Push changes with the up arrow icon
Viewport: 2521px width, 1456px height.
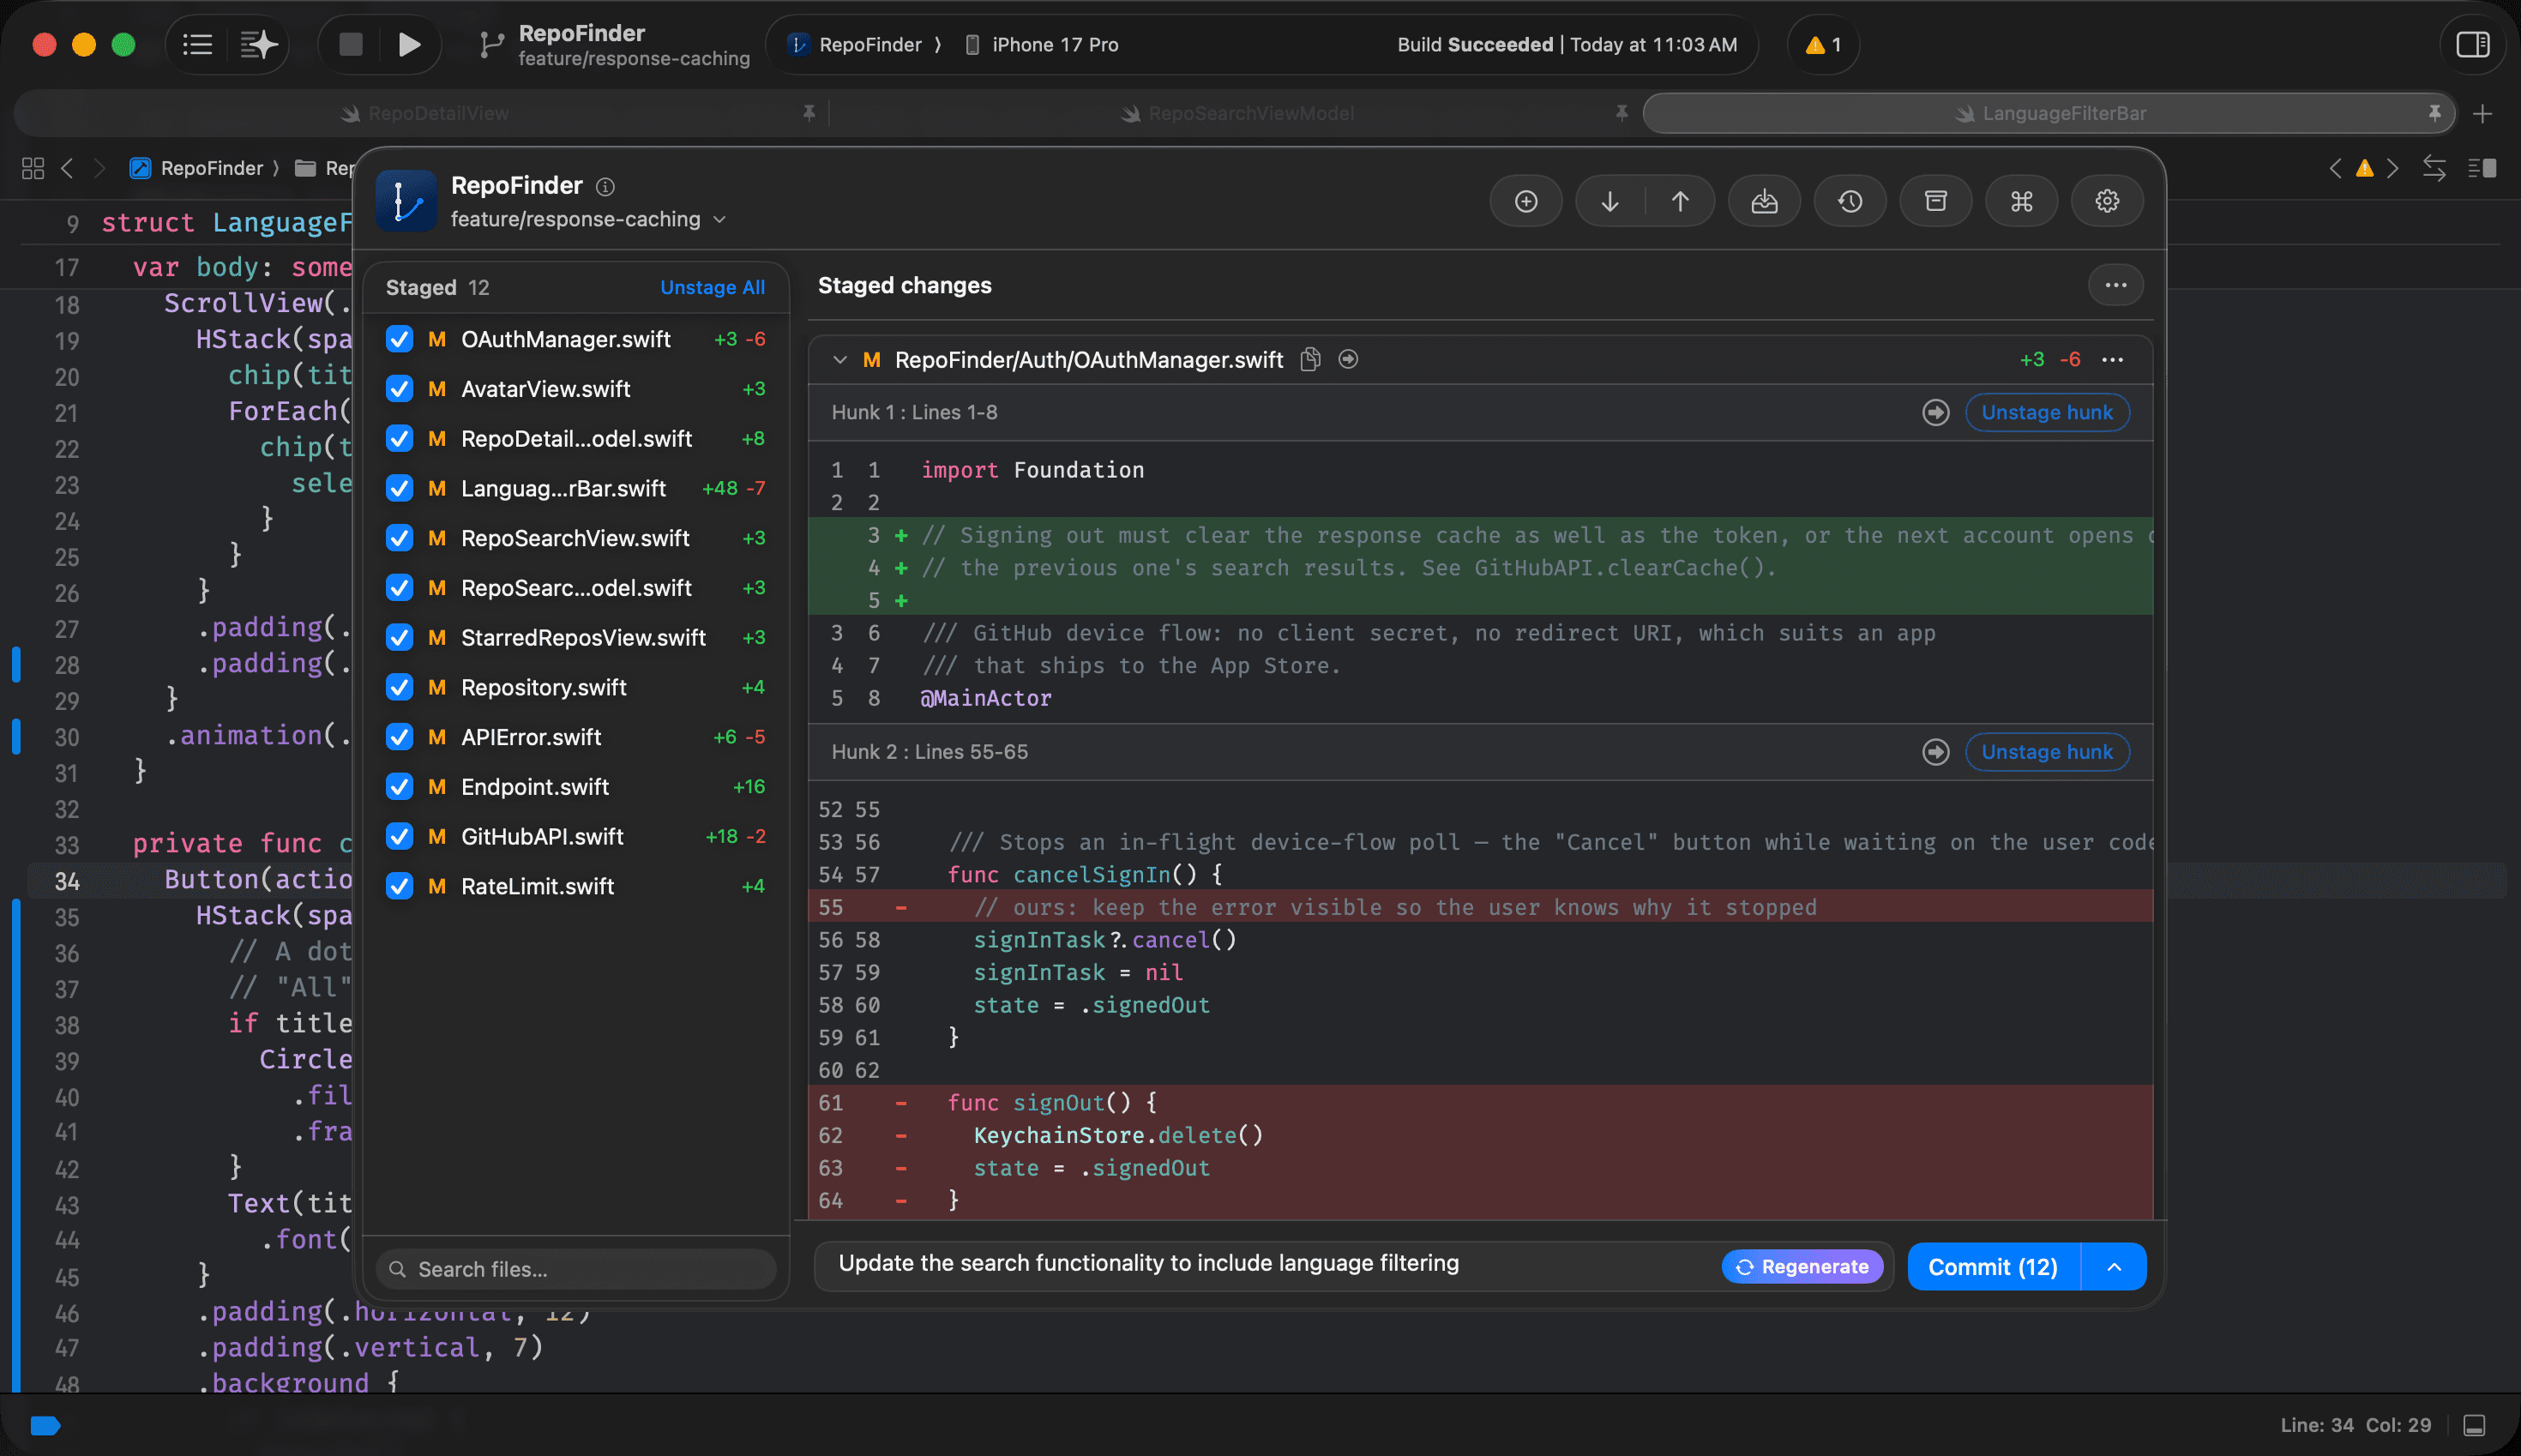1680,201
